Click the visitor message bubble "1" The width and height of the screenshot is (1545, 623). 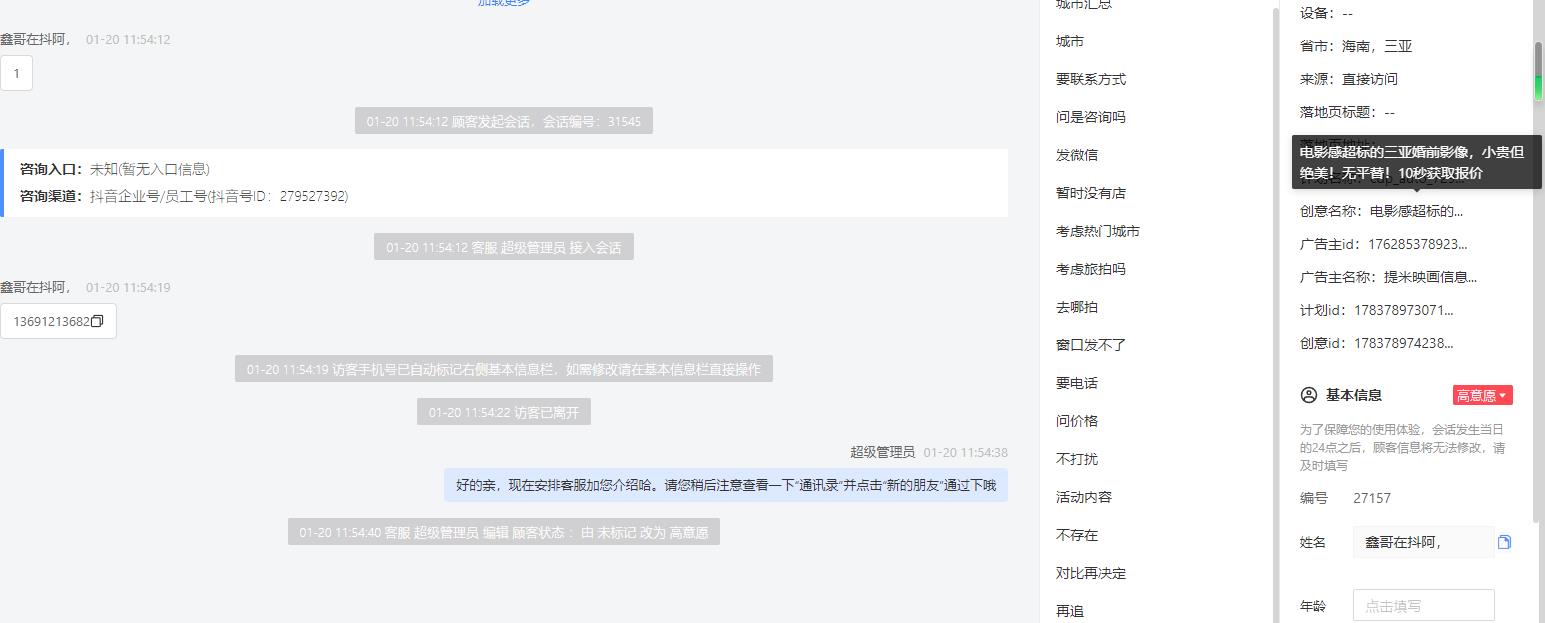16,73
